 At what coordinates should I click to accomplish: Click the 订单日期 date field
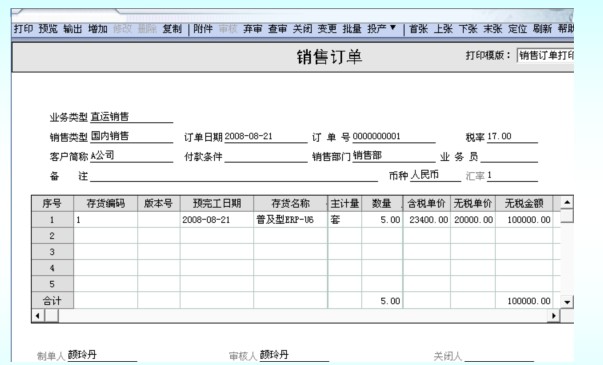click(266, 137)
